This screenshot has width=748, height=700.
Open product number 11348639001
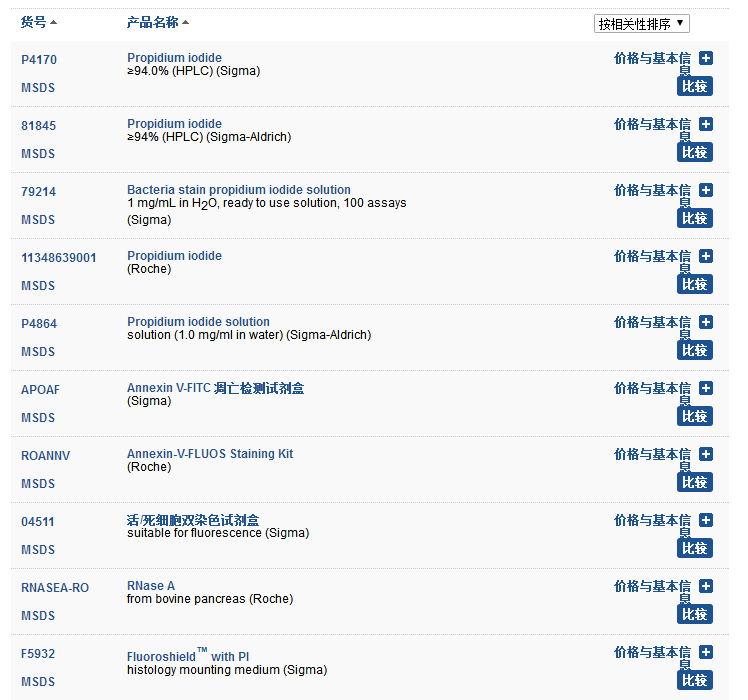(x=59, y=258)
